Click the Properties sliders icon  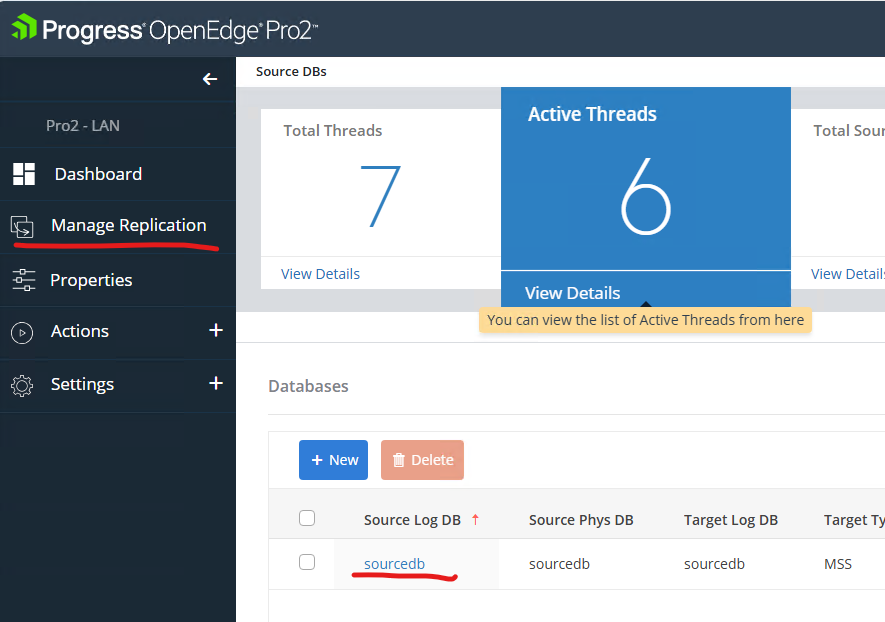click(23, 280)
